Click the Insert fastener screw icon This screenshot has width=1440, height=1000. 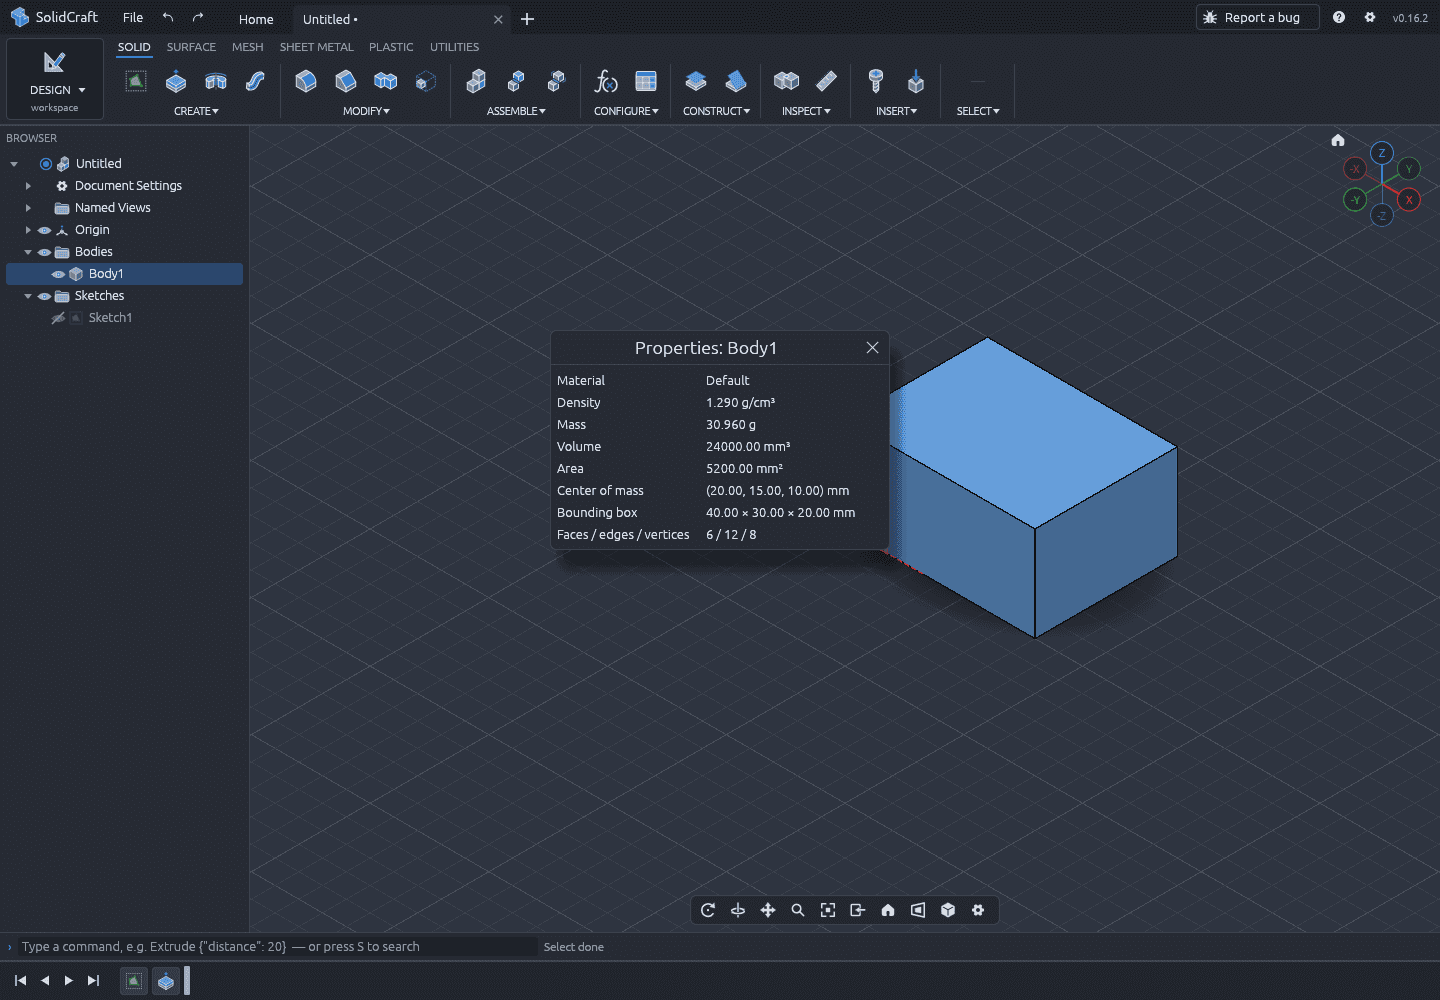pos(876,81)
